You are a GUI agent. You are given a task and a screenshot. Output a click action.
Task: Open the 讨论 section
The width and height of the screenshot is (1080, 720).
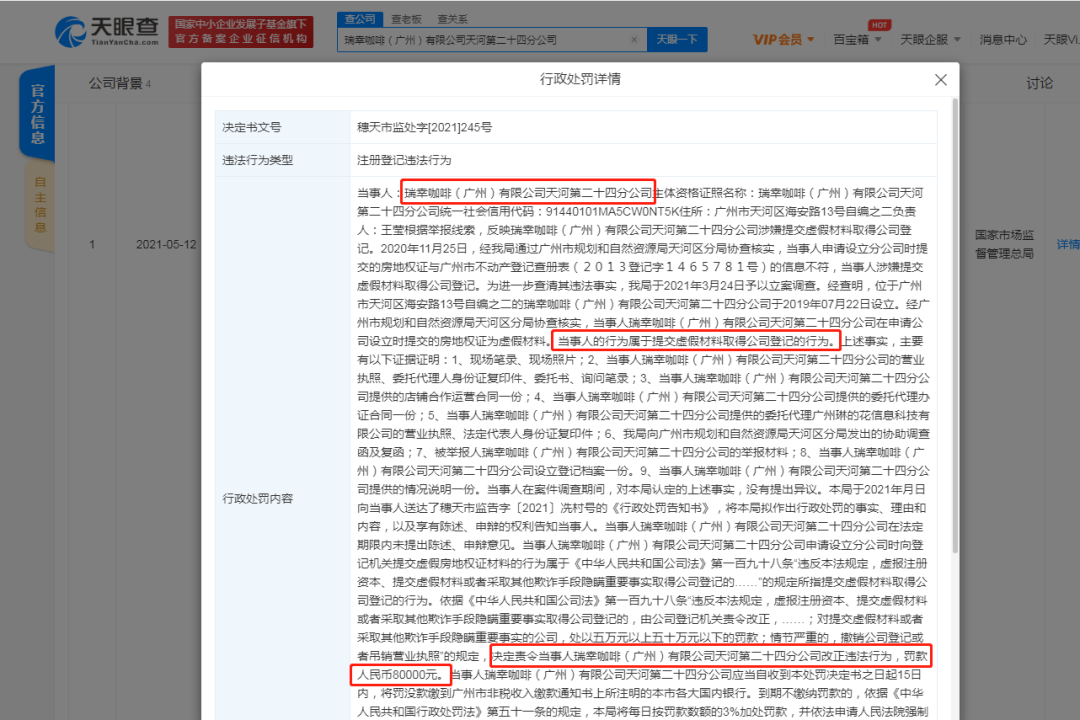point(1039,83)
